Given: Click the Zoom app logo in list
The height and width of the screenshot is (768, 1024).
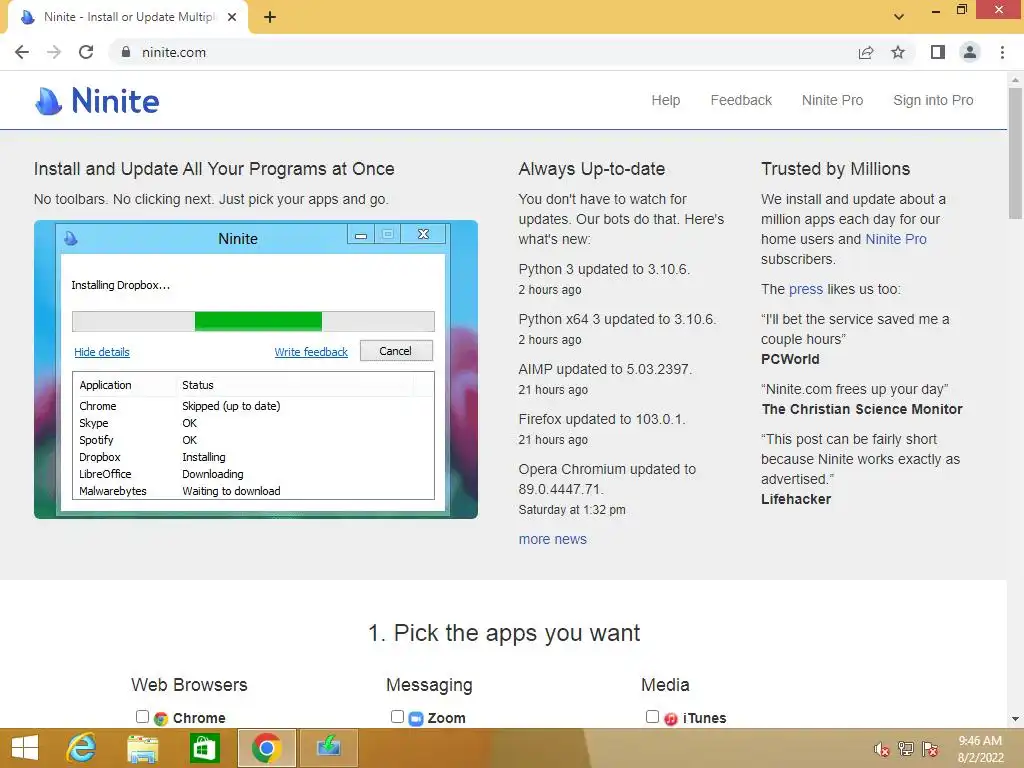Looking at the screenshot, I should coord(415,718).
